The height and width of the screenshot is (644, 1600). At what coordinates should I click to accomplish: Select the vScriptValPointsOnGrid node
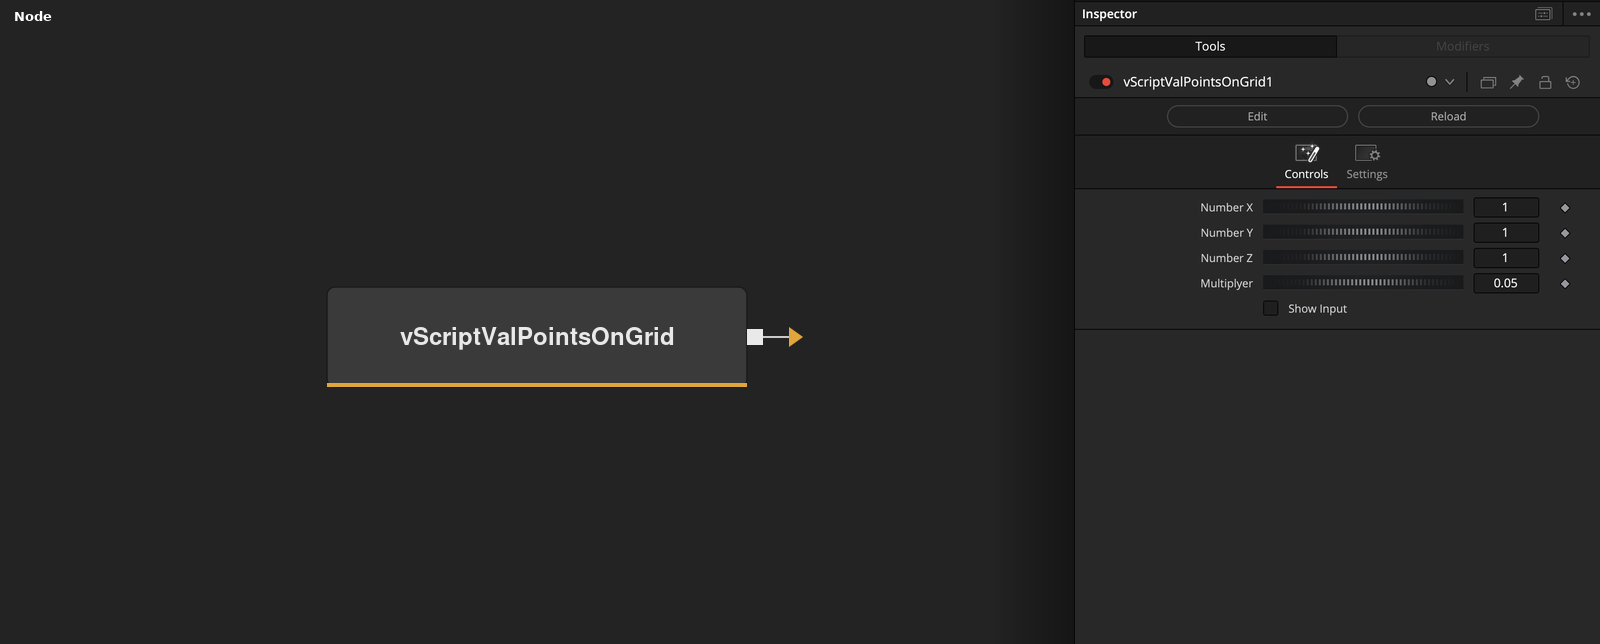tap(537, 337)
